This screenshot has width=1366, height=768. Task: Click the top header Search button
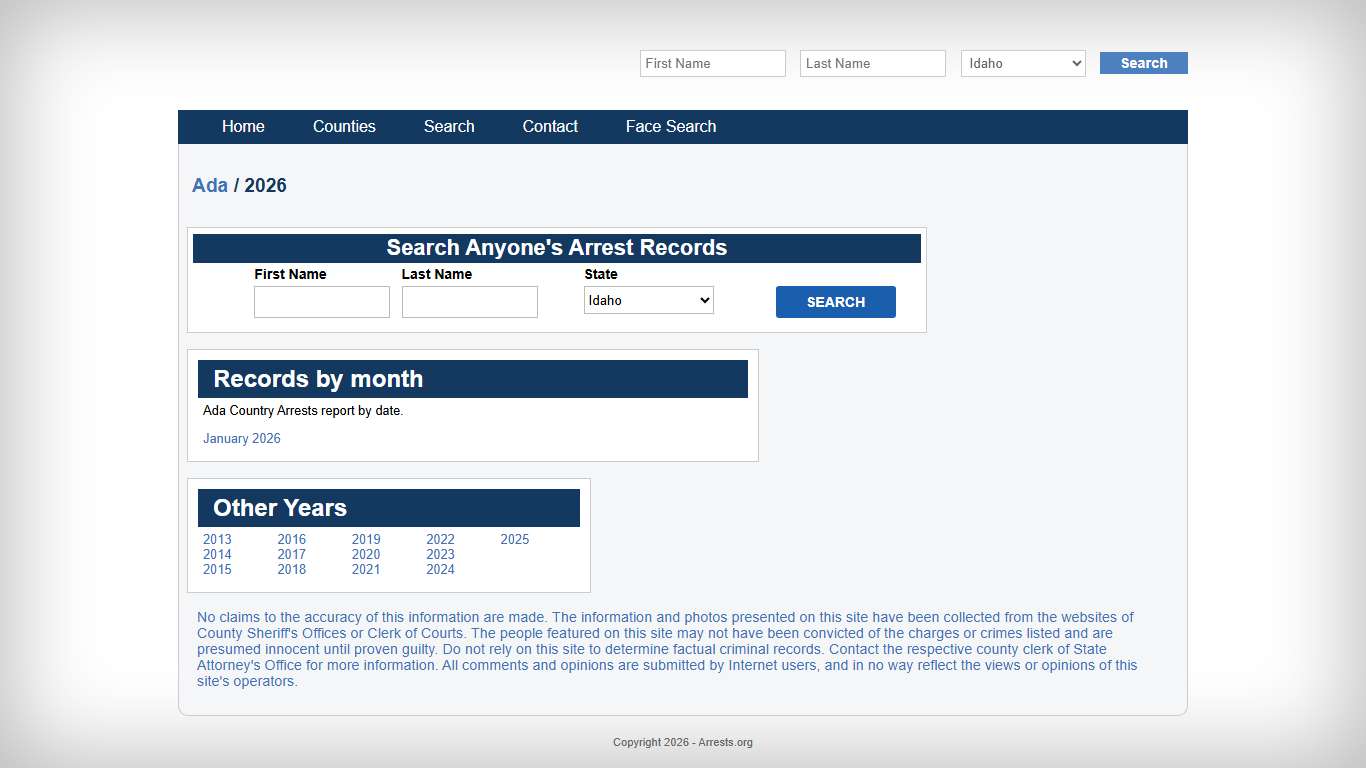pyautogui.click(x=1143, y=63)
